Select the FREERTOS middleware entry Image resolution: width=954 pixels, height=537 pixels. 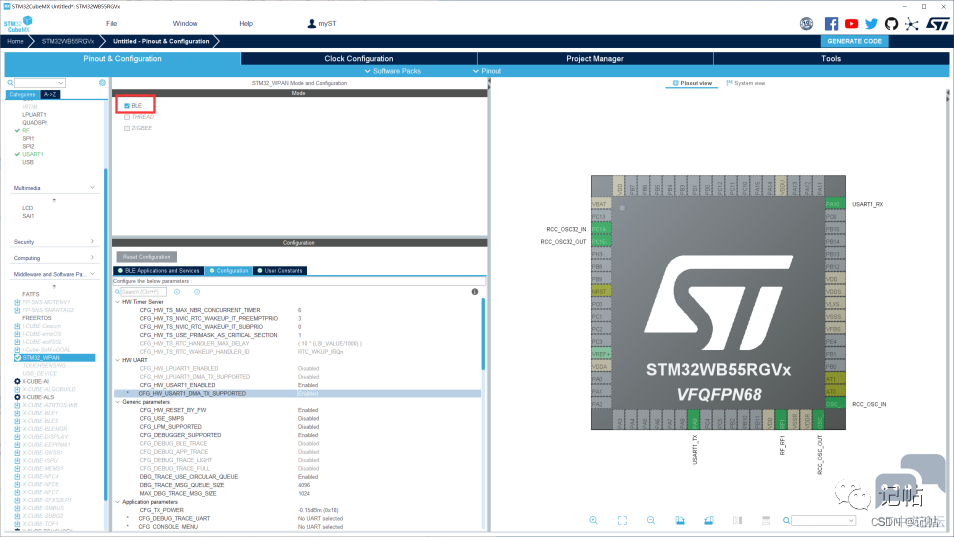coord(37,318)
